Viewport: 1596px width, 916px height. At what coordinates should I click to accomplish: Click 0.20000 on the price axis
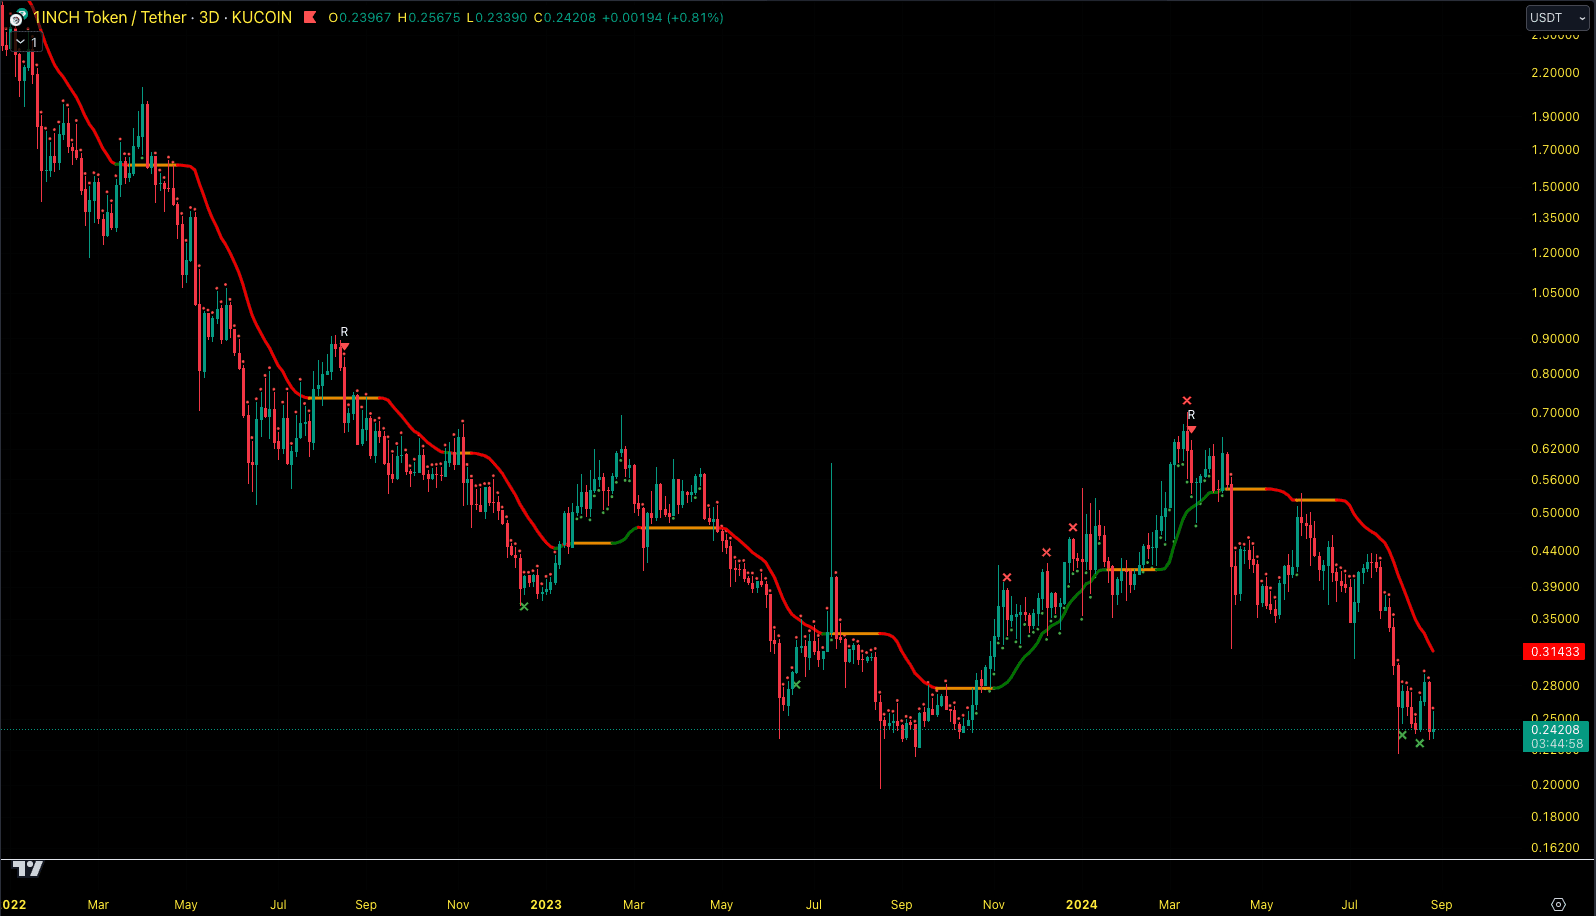click(1555, 784)
